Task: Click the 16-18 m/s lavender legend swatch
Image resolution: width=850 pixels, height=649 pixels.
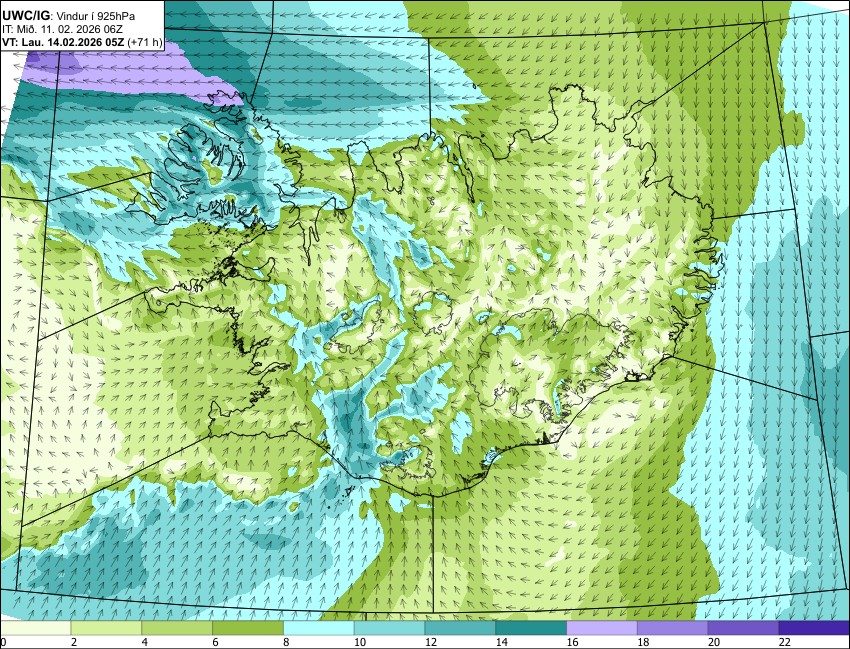Action: (602, 628)
